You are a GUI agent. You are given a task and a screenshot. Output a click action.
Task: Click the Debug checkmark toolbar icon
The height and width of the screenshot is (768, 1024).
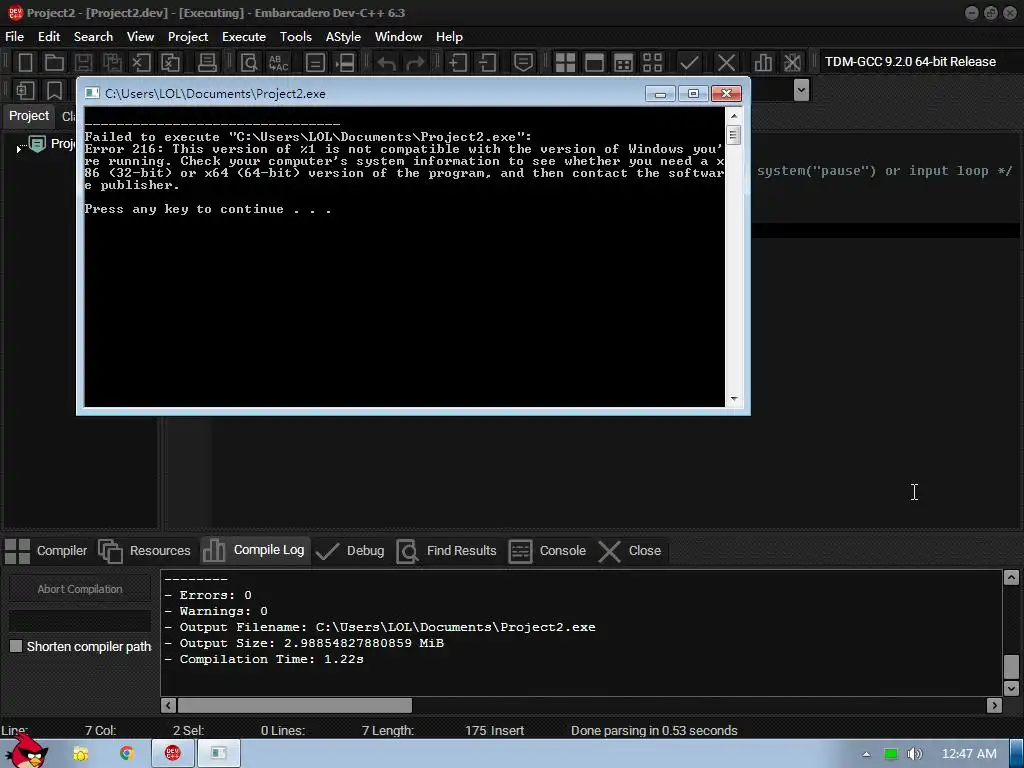point(689,63)
